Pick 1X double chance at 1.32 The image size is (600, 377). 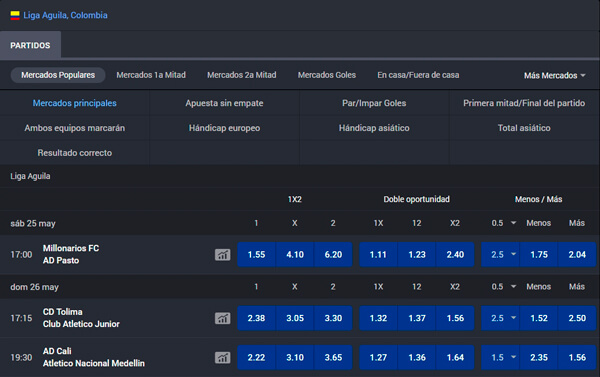(x=378, y=318)
